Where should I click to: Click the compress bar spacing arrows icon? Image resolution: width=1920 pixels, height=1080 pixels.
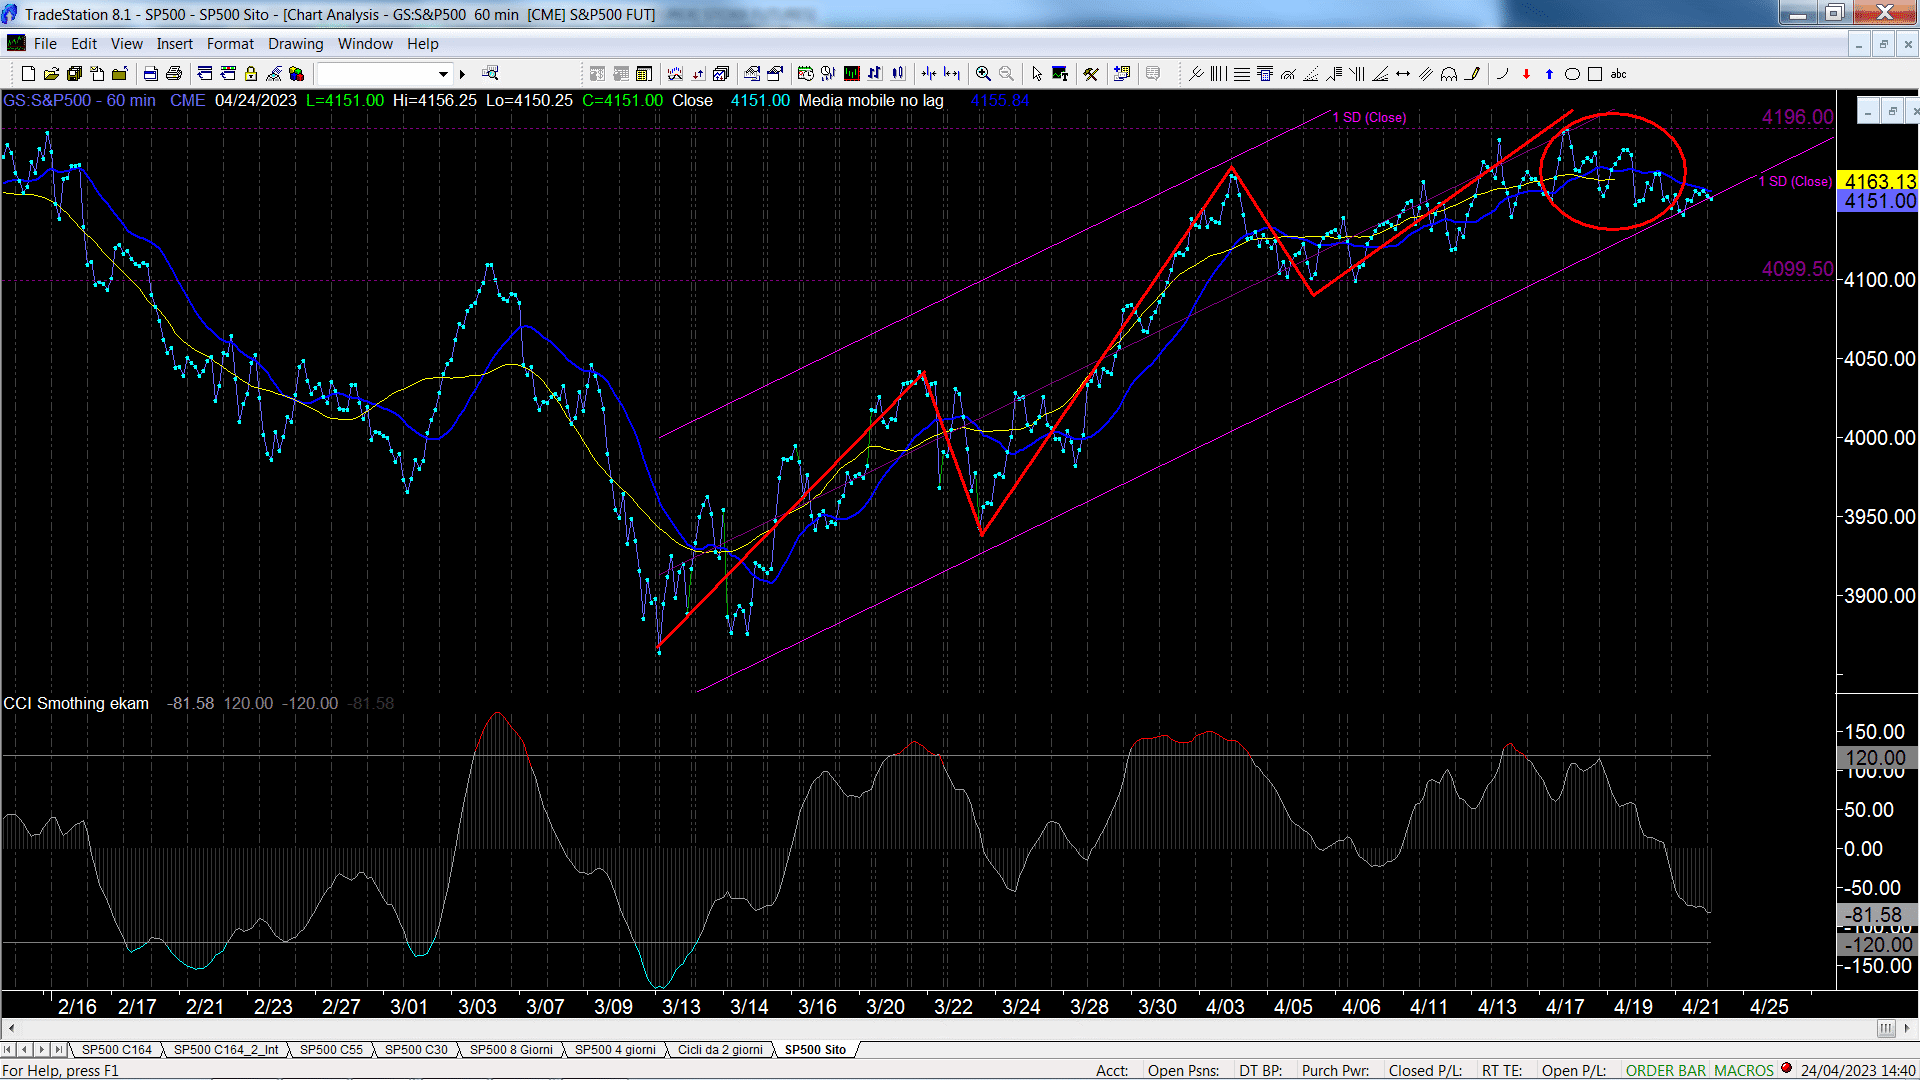pyautogui.click(x=929, y=73)
